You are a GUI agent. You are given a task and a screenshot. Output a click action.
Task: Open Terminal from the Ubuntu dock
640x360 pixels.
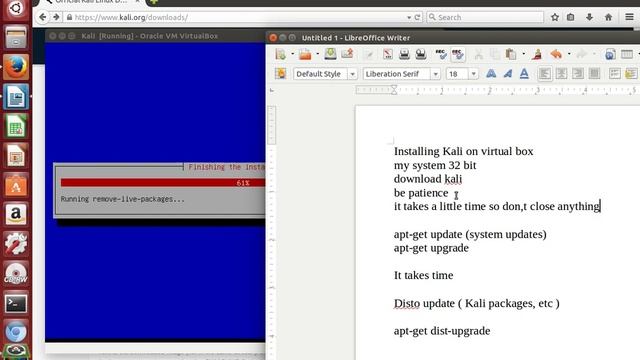pyautogui.click(x=16, y=303)
